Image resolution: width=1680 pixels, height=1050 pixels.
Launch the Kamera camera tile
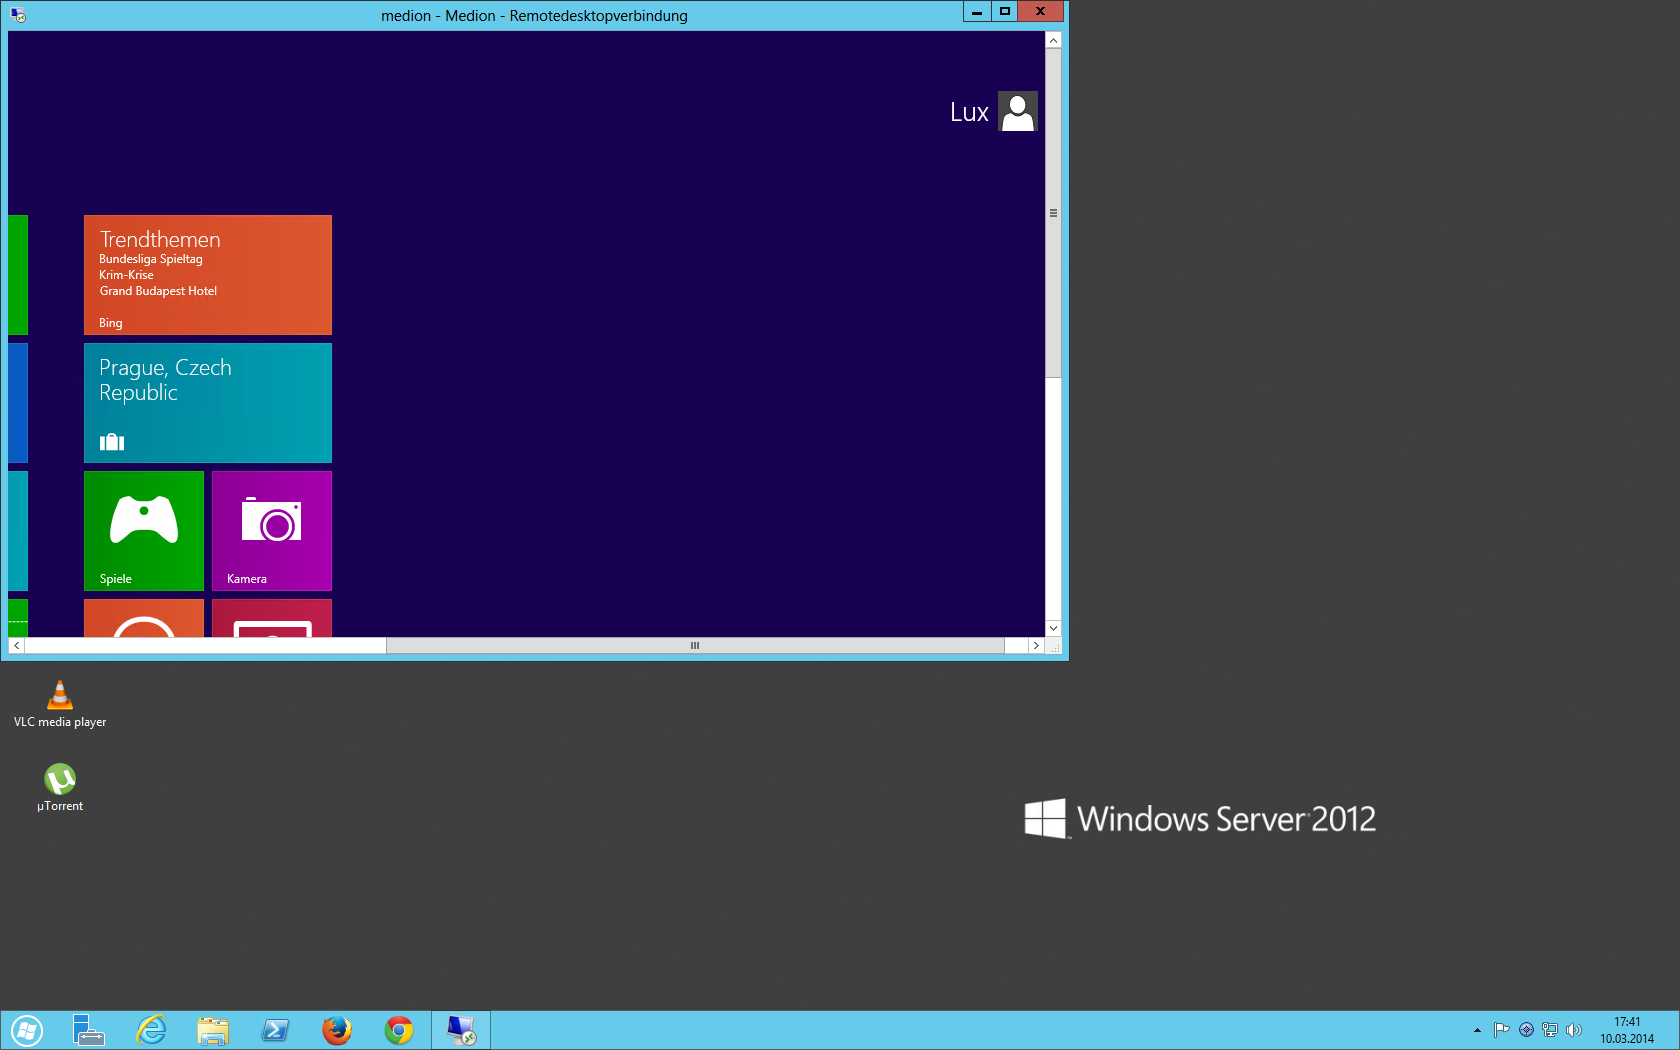click(272, 531)
